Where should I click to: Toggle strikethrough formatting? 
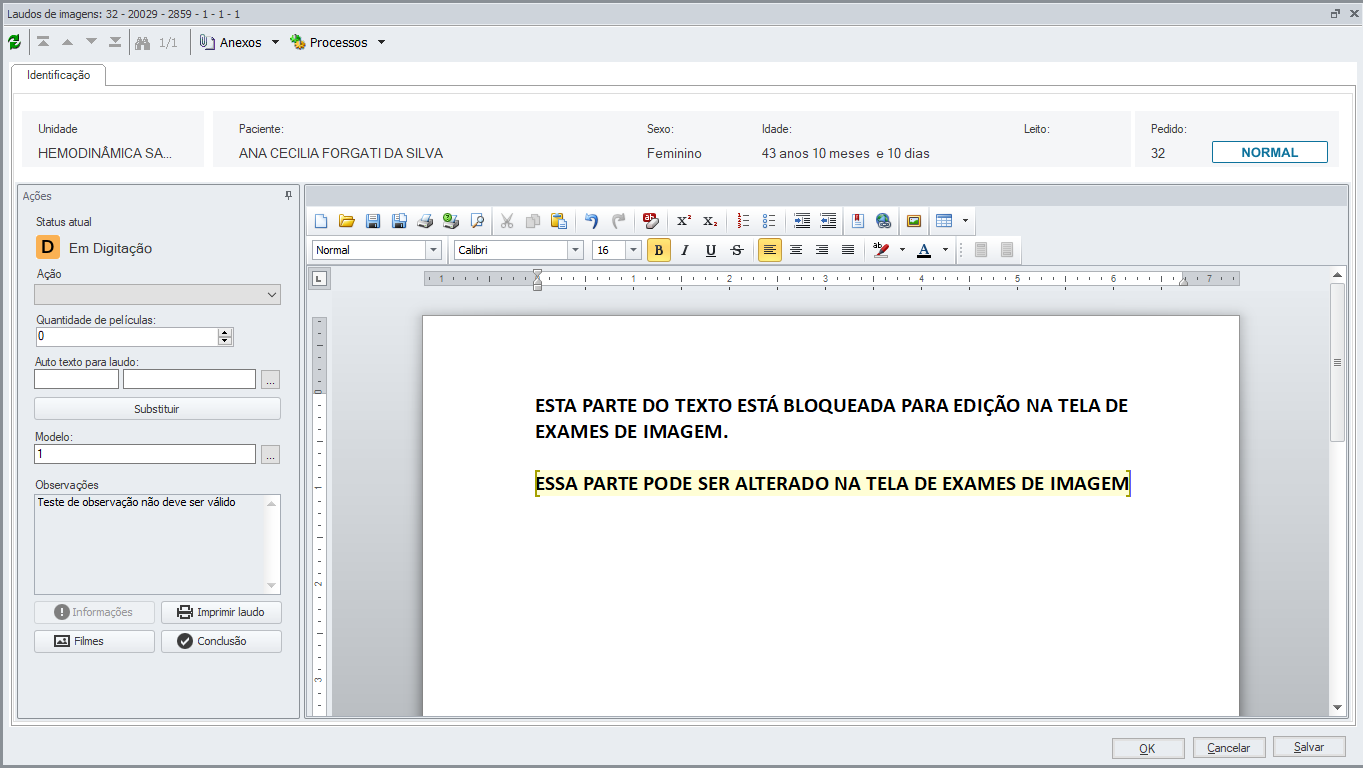pyautogui.click(x=737, y=250)
